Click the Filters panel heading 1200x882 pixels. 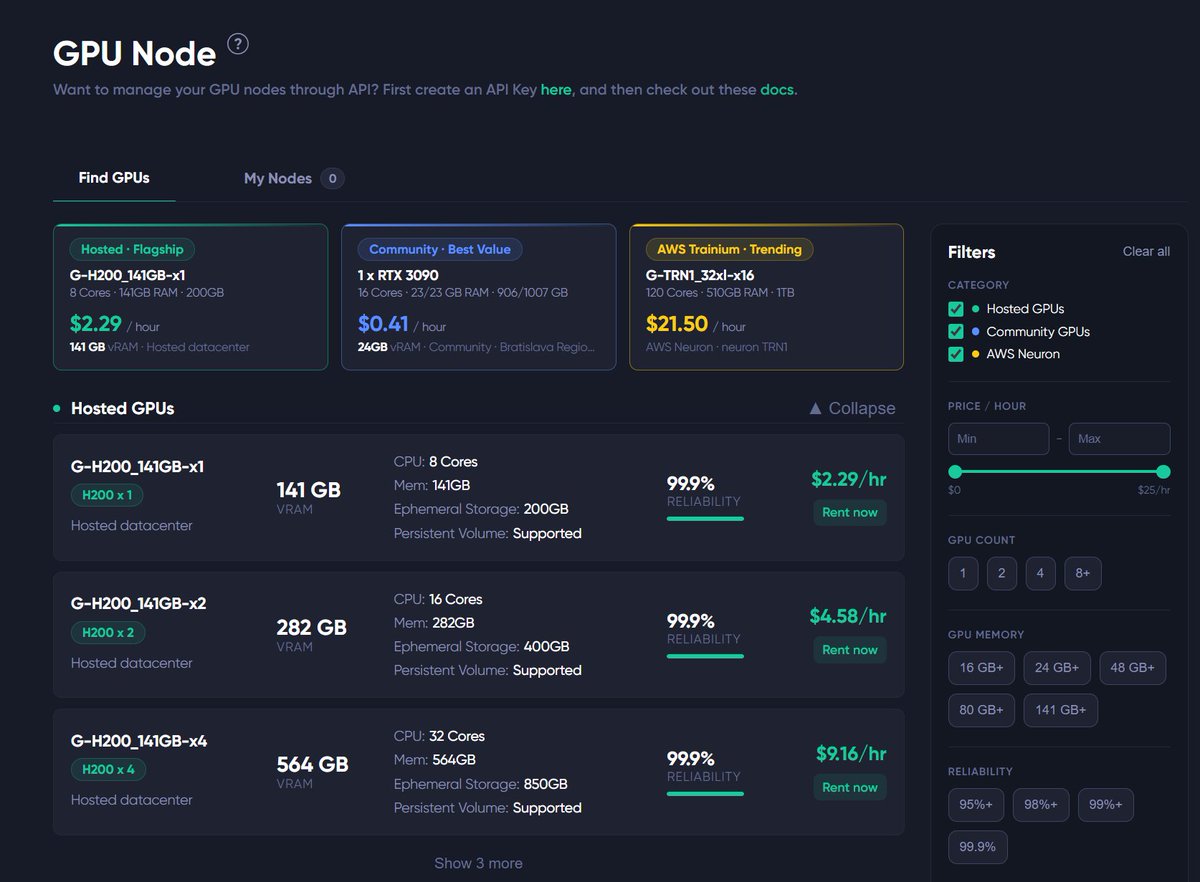(x=972, y=252)
